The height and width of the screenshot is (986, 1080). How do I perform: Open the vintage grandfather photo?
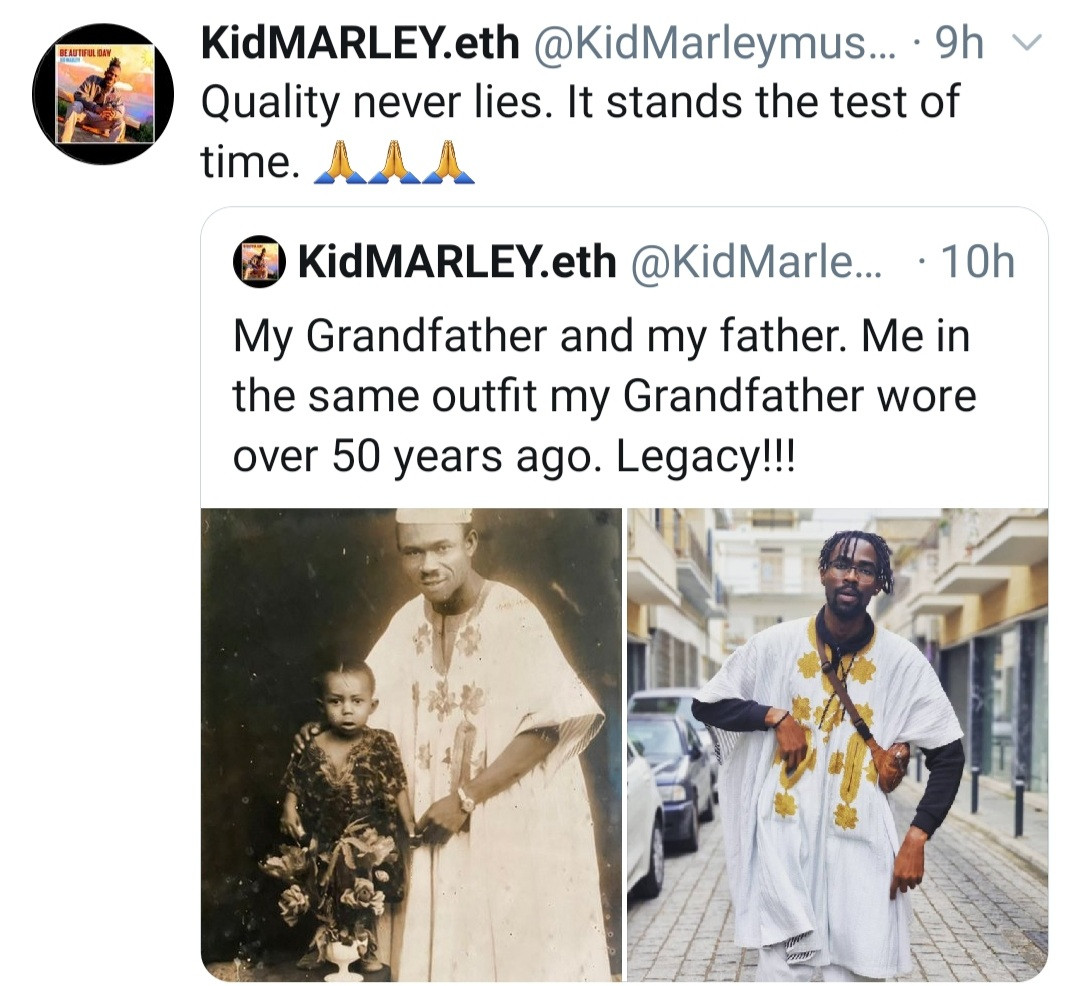(x=411, y=744)
